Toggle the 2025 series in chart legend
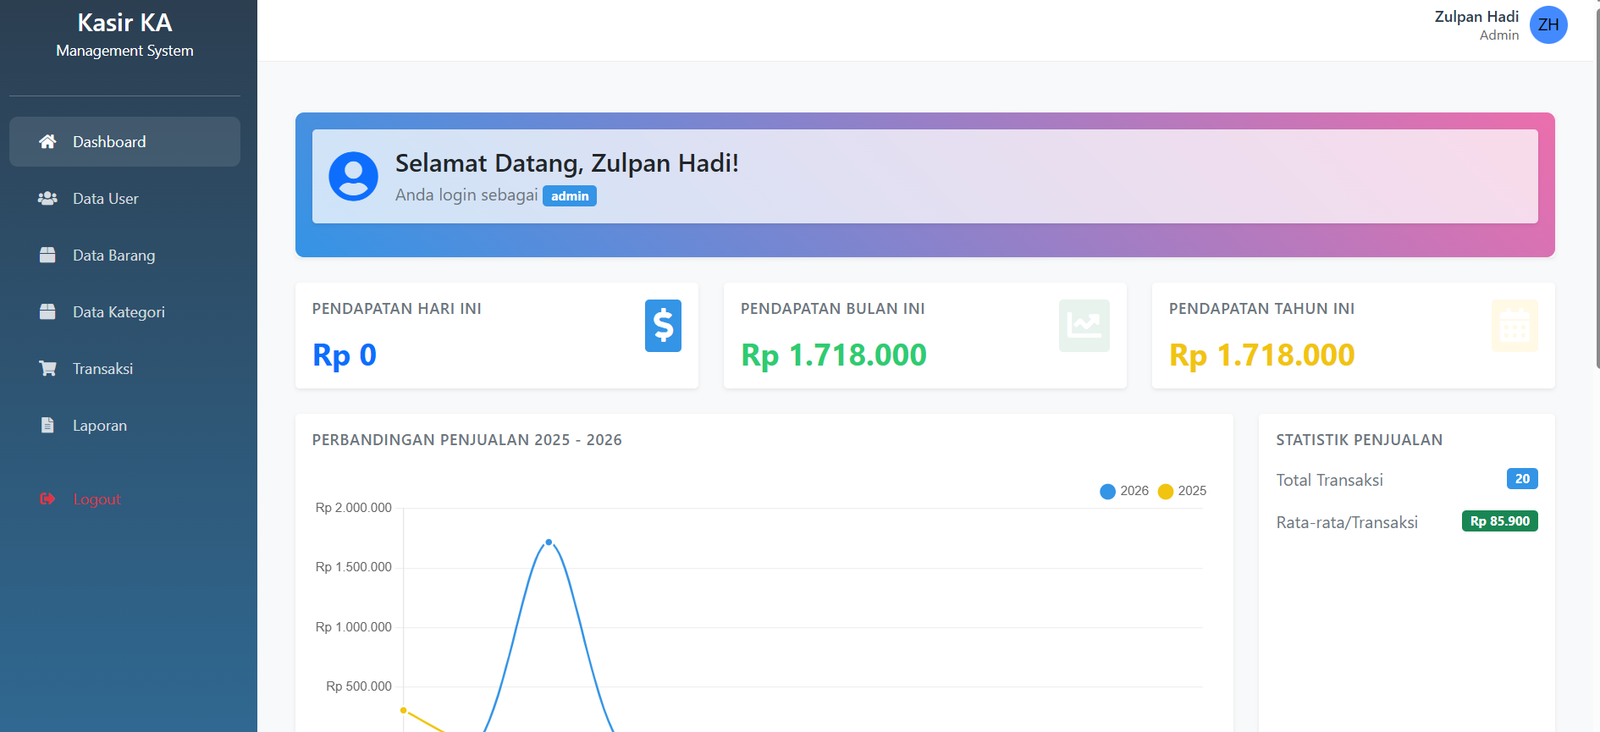The height and width of the screenshot is (732, 1600). (1182, 491)
